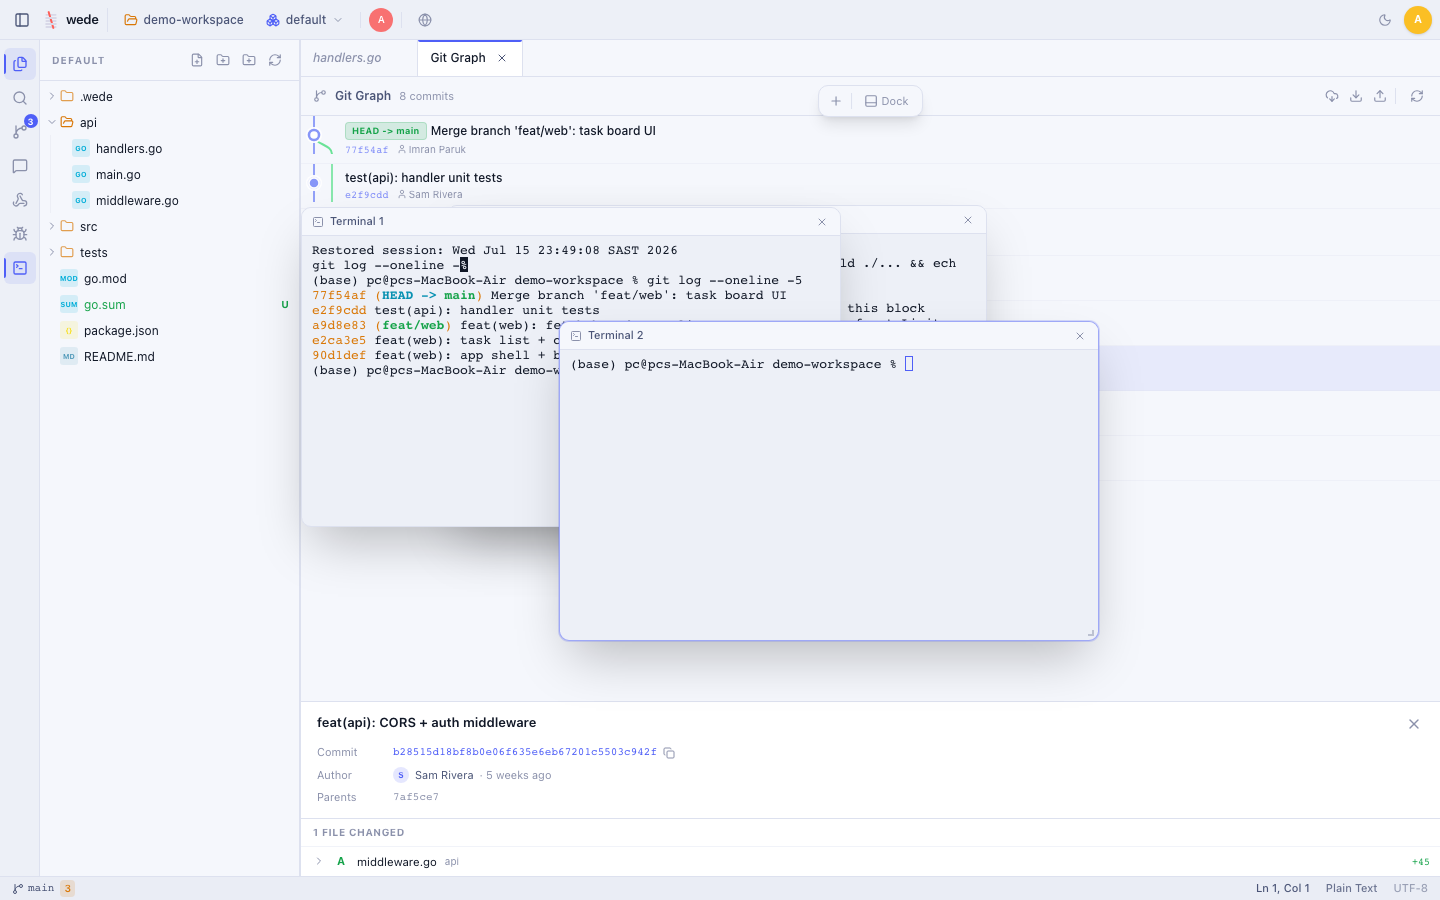Open the Search view in activity bar

[x=20, y=98]
